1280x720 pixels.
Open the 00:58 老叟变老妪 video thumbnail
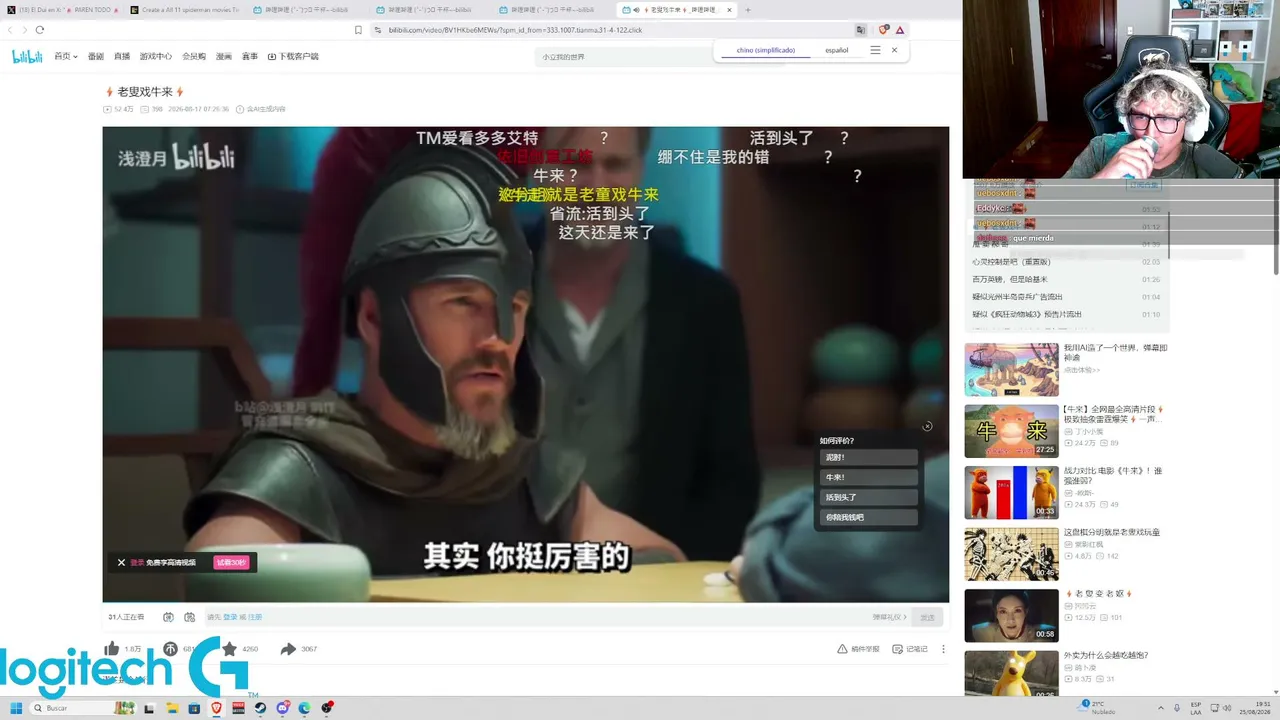1011,615
